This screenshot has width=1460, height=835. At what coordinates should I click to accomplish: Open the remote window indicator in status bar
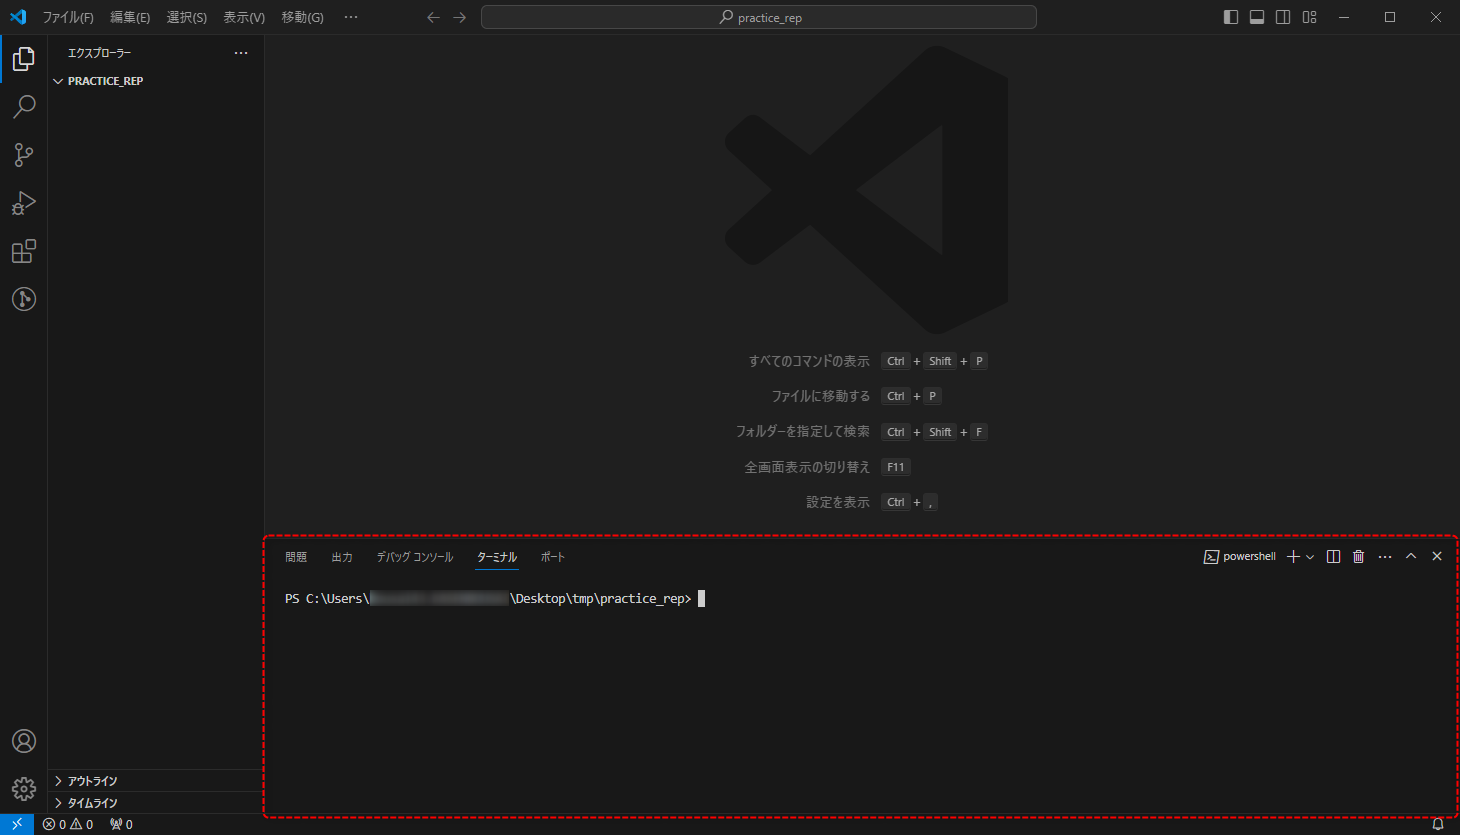17,824
